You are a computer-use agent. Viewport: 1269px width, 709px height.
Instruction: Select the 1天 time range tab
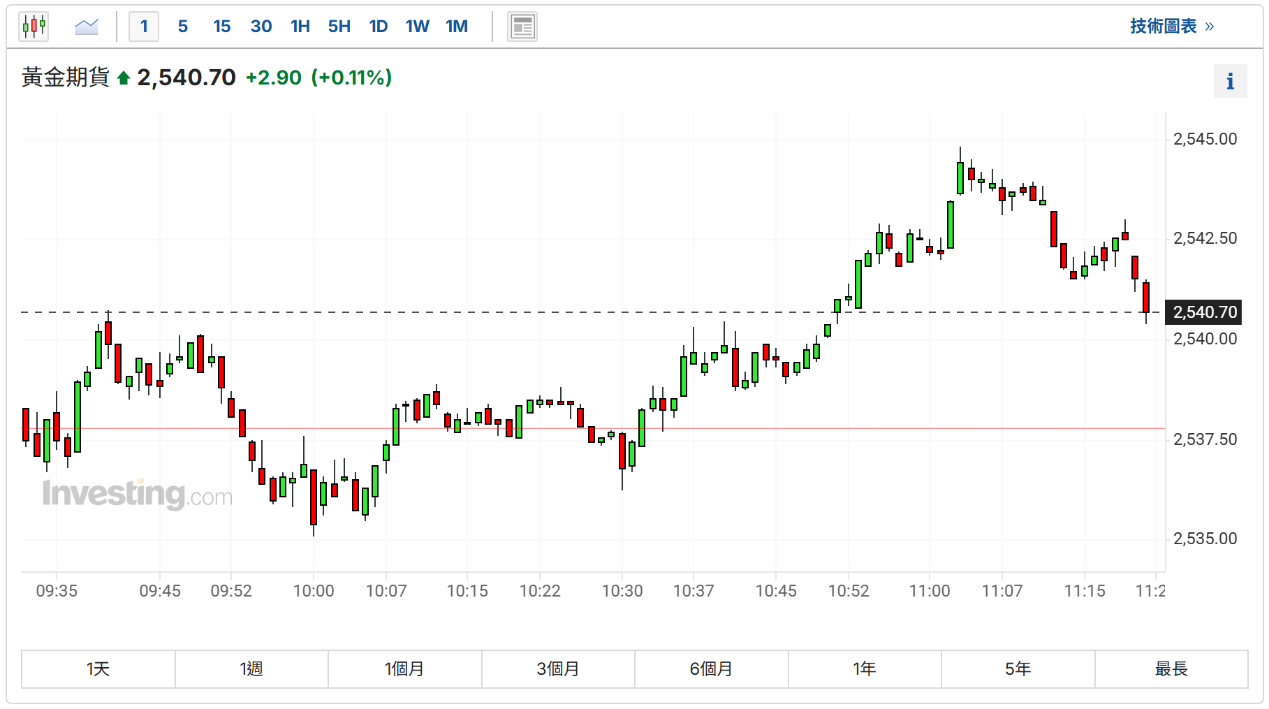[98, 669]
